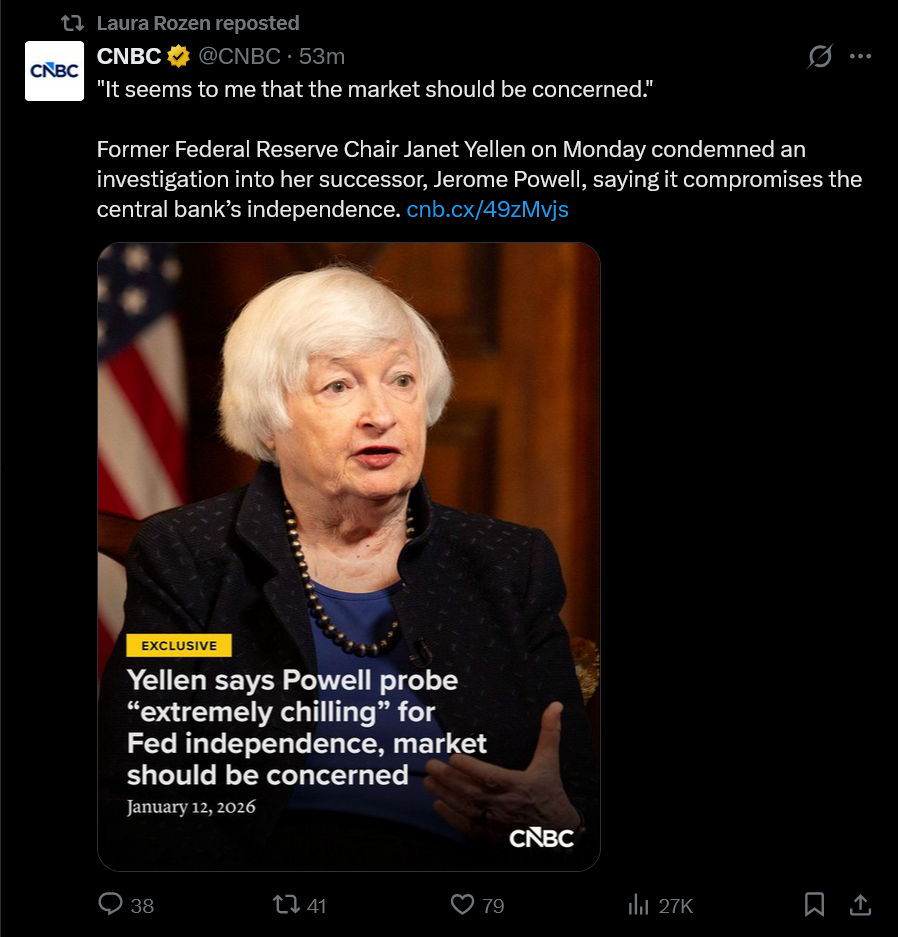This screenshot has height=937, width=898.
Task: Click the gold verified badge next to CNBC
Action: tap(178, 56)
